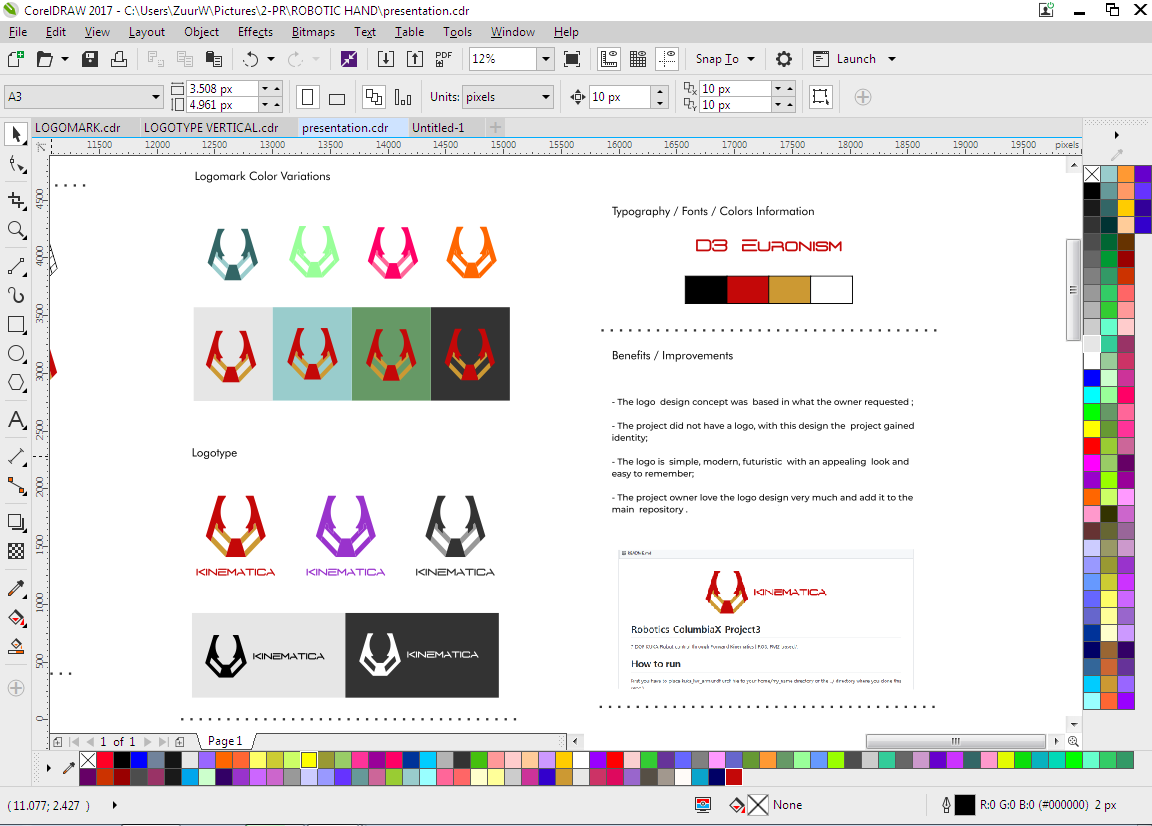Click the Print icon

[119, 59]
